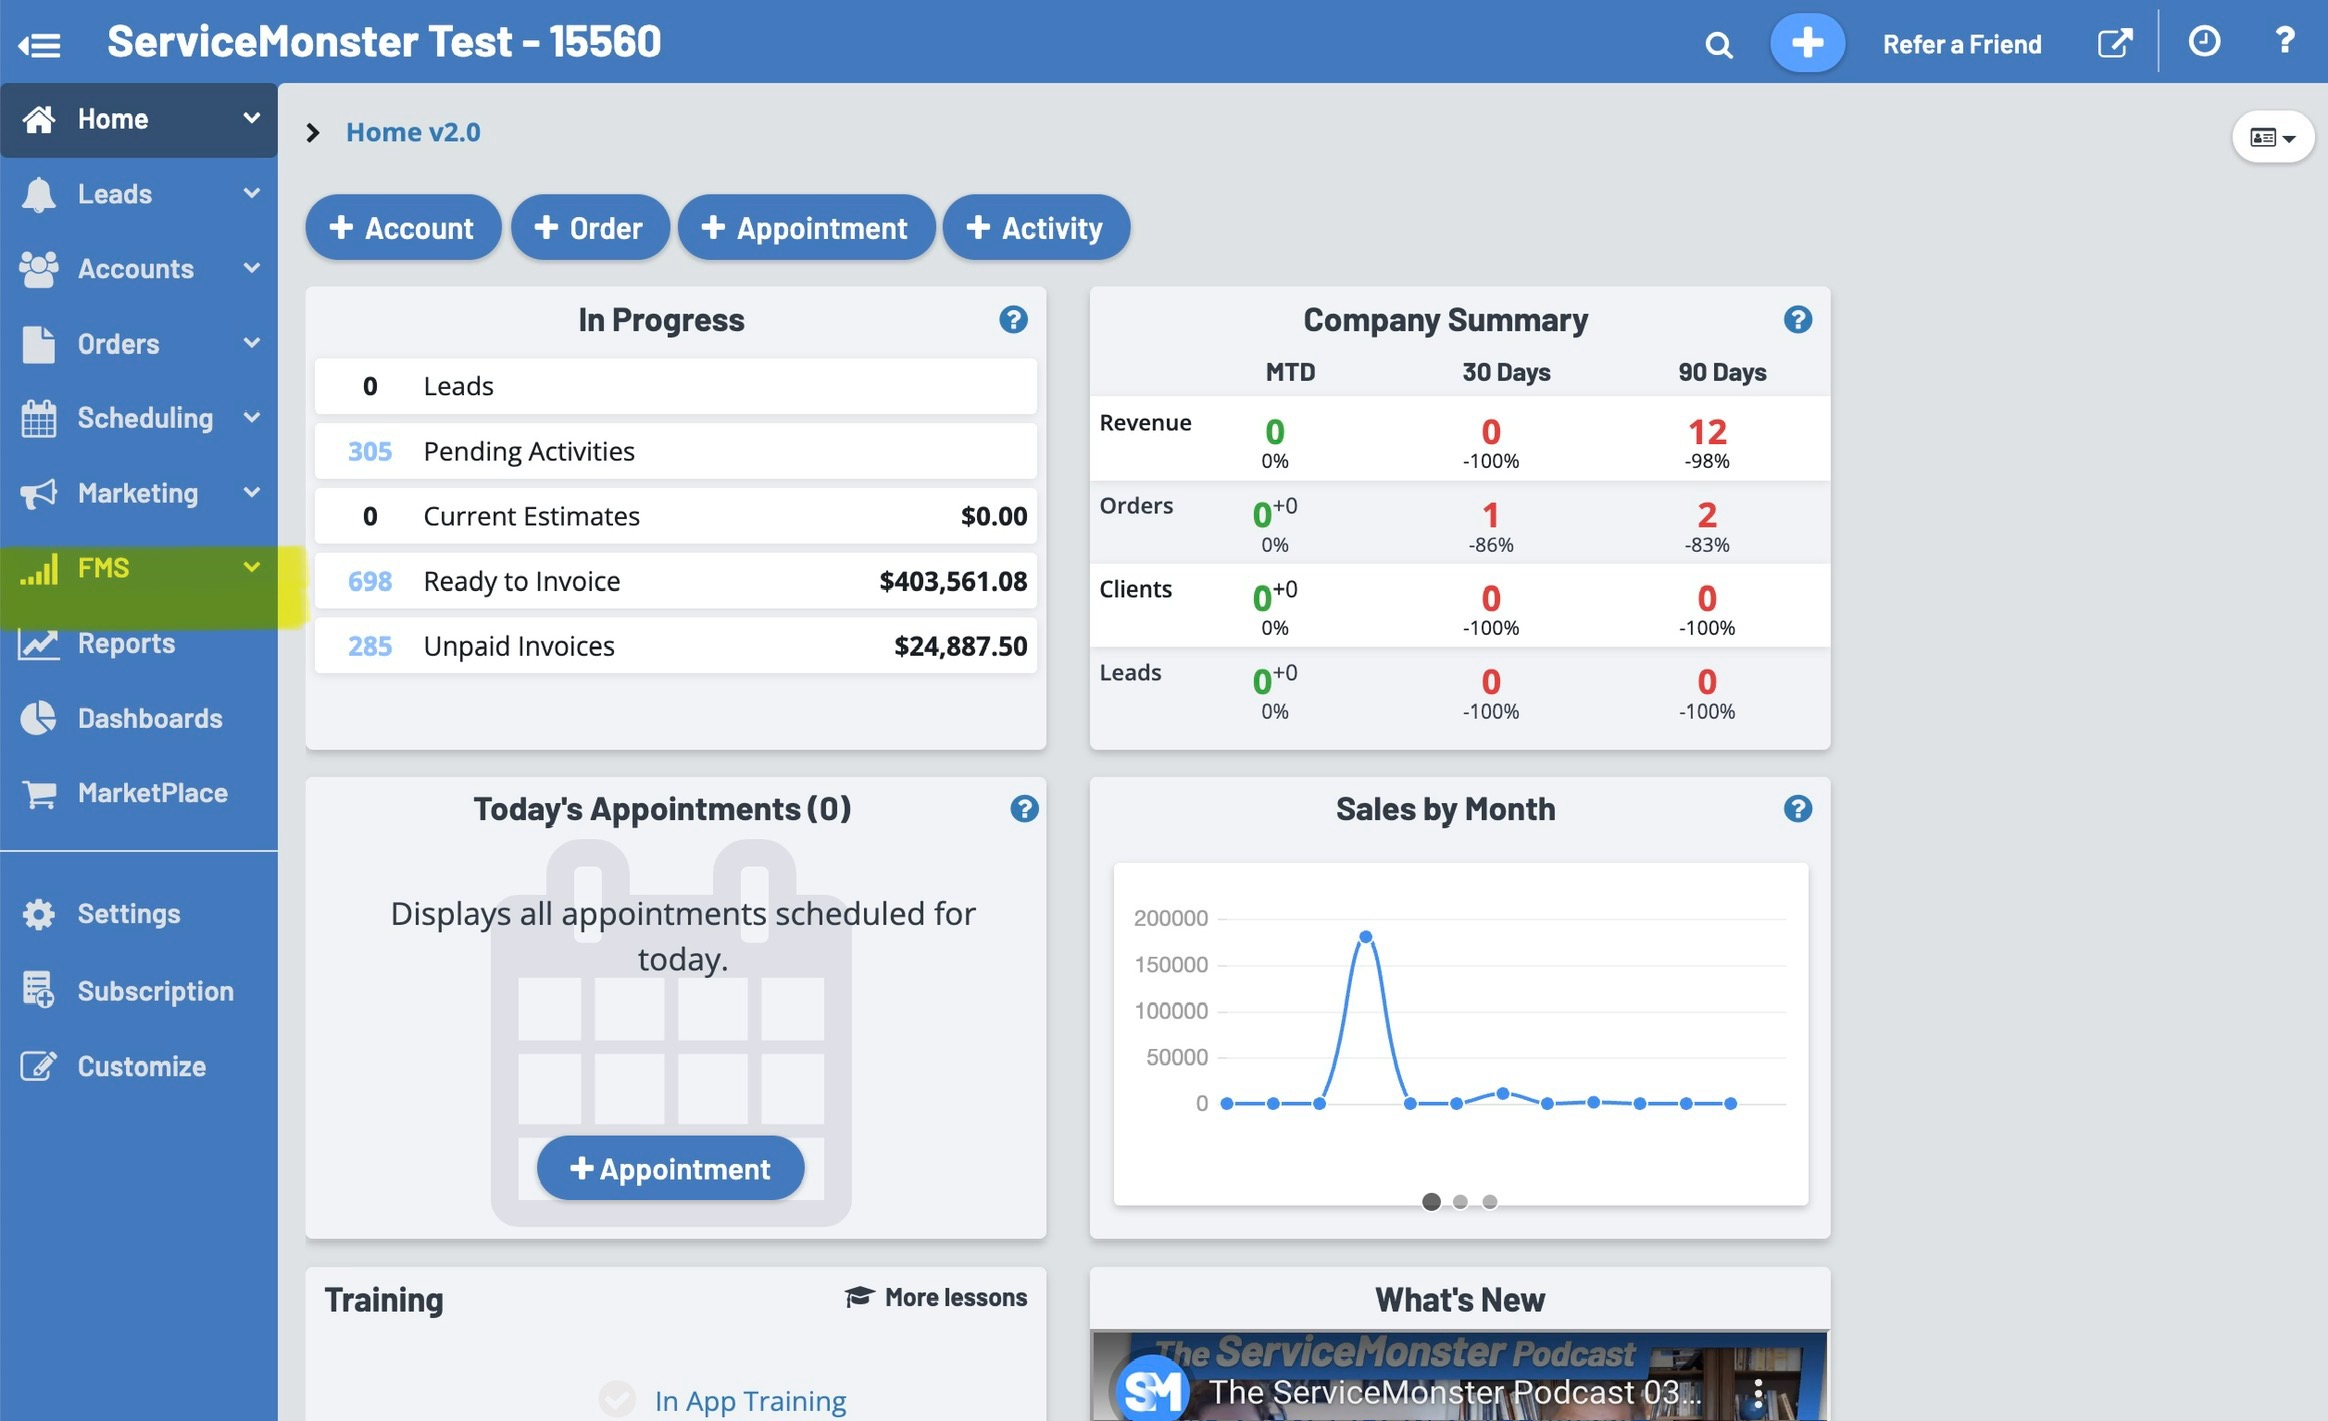Collapse the sidebar with the hamburger icon
Image resolution: width=2328 pixels, height=1421 pixels.
(40, 44)
